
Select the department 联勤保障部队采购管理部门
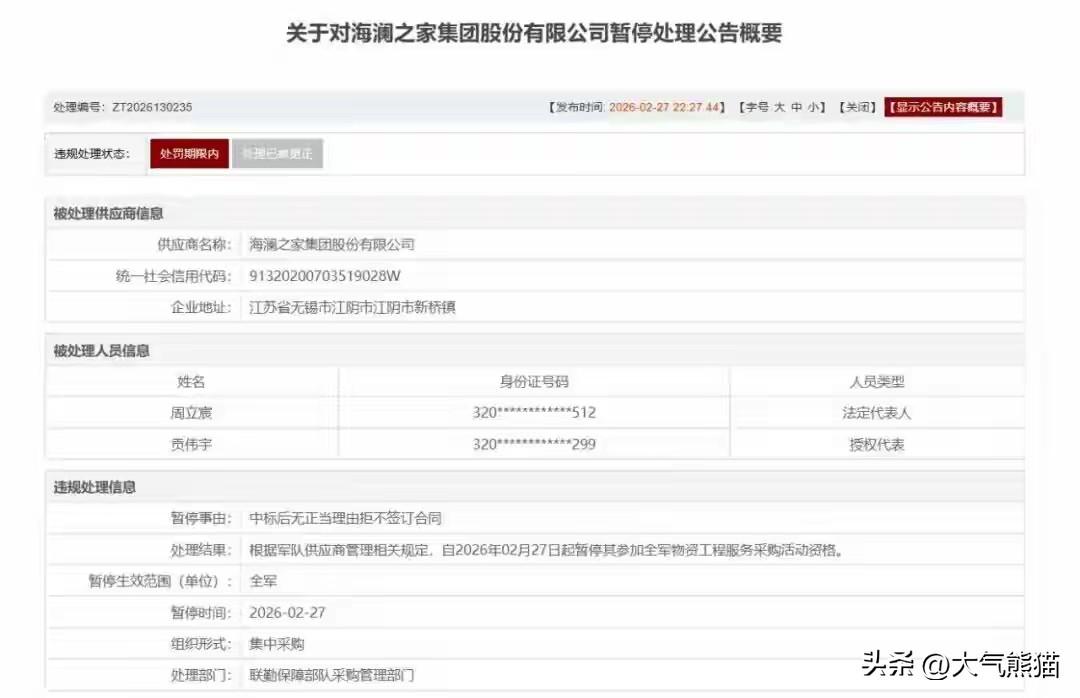pos(332,675)
